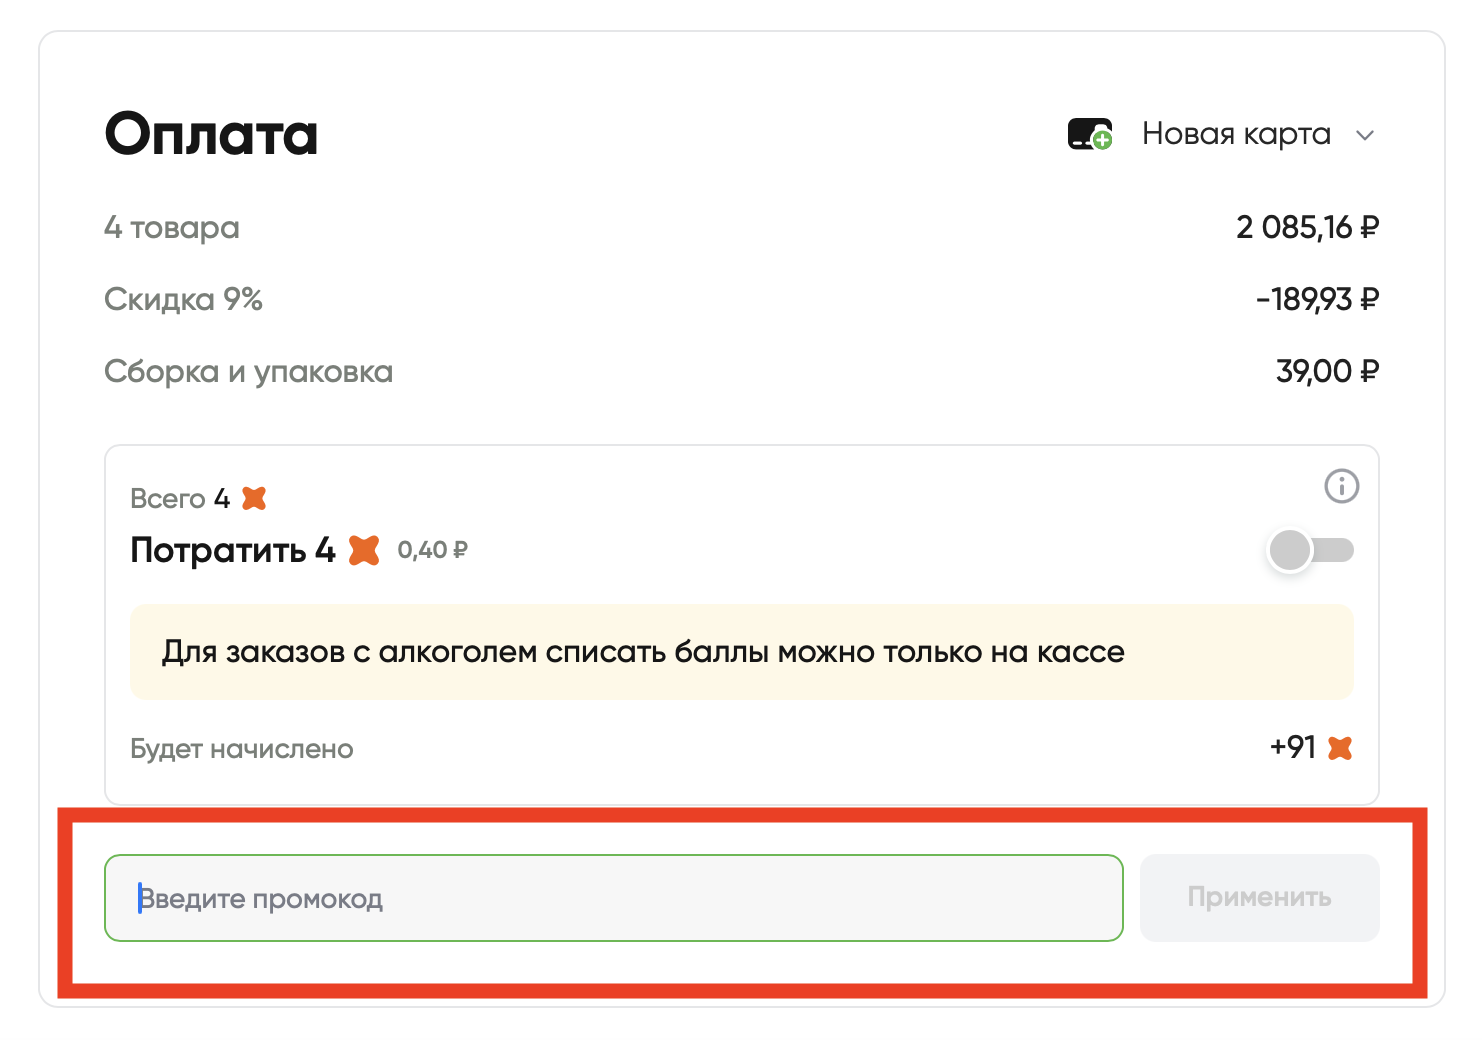The height and width of the screenshot is (1040, 1482).
Task: Expand the chevron next to Новая карта
Action: click(x=1365, y=135)
